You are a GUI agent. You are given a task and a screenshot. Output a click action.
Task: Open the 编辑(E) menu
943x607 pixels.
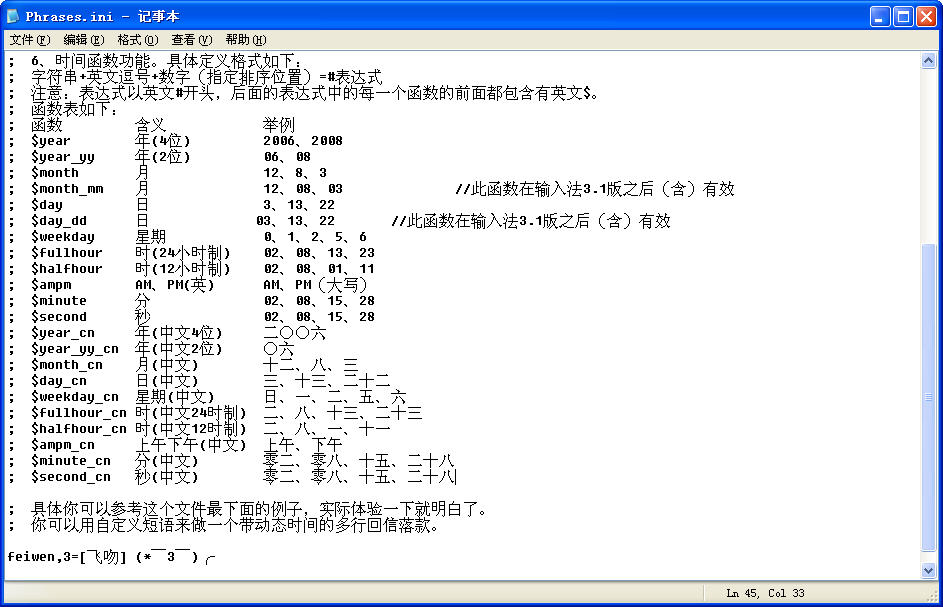(x=84, y=40)
